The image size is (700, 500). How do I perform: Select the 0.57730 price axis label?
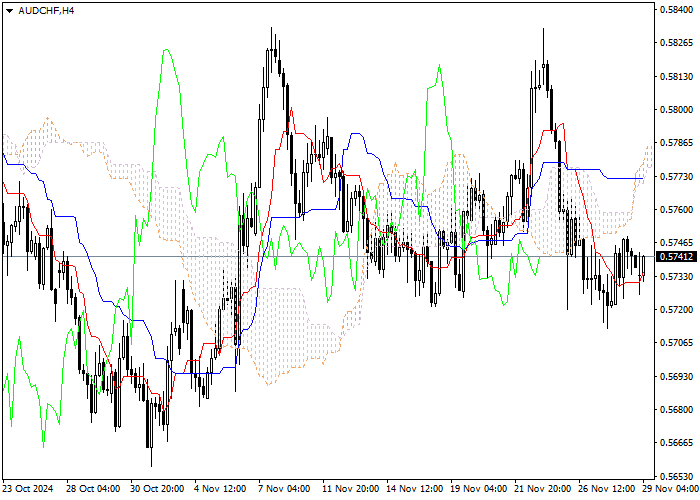tap(676, 177)
